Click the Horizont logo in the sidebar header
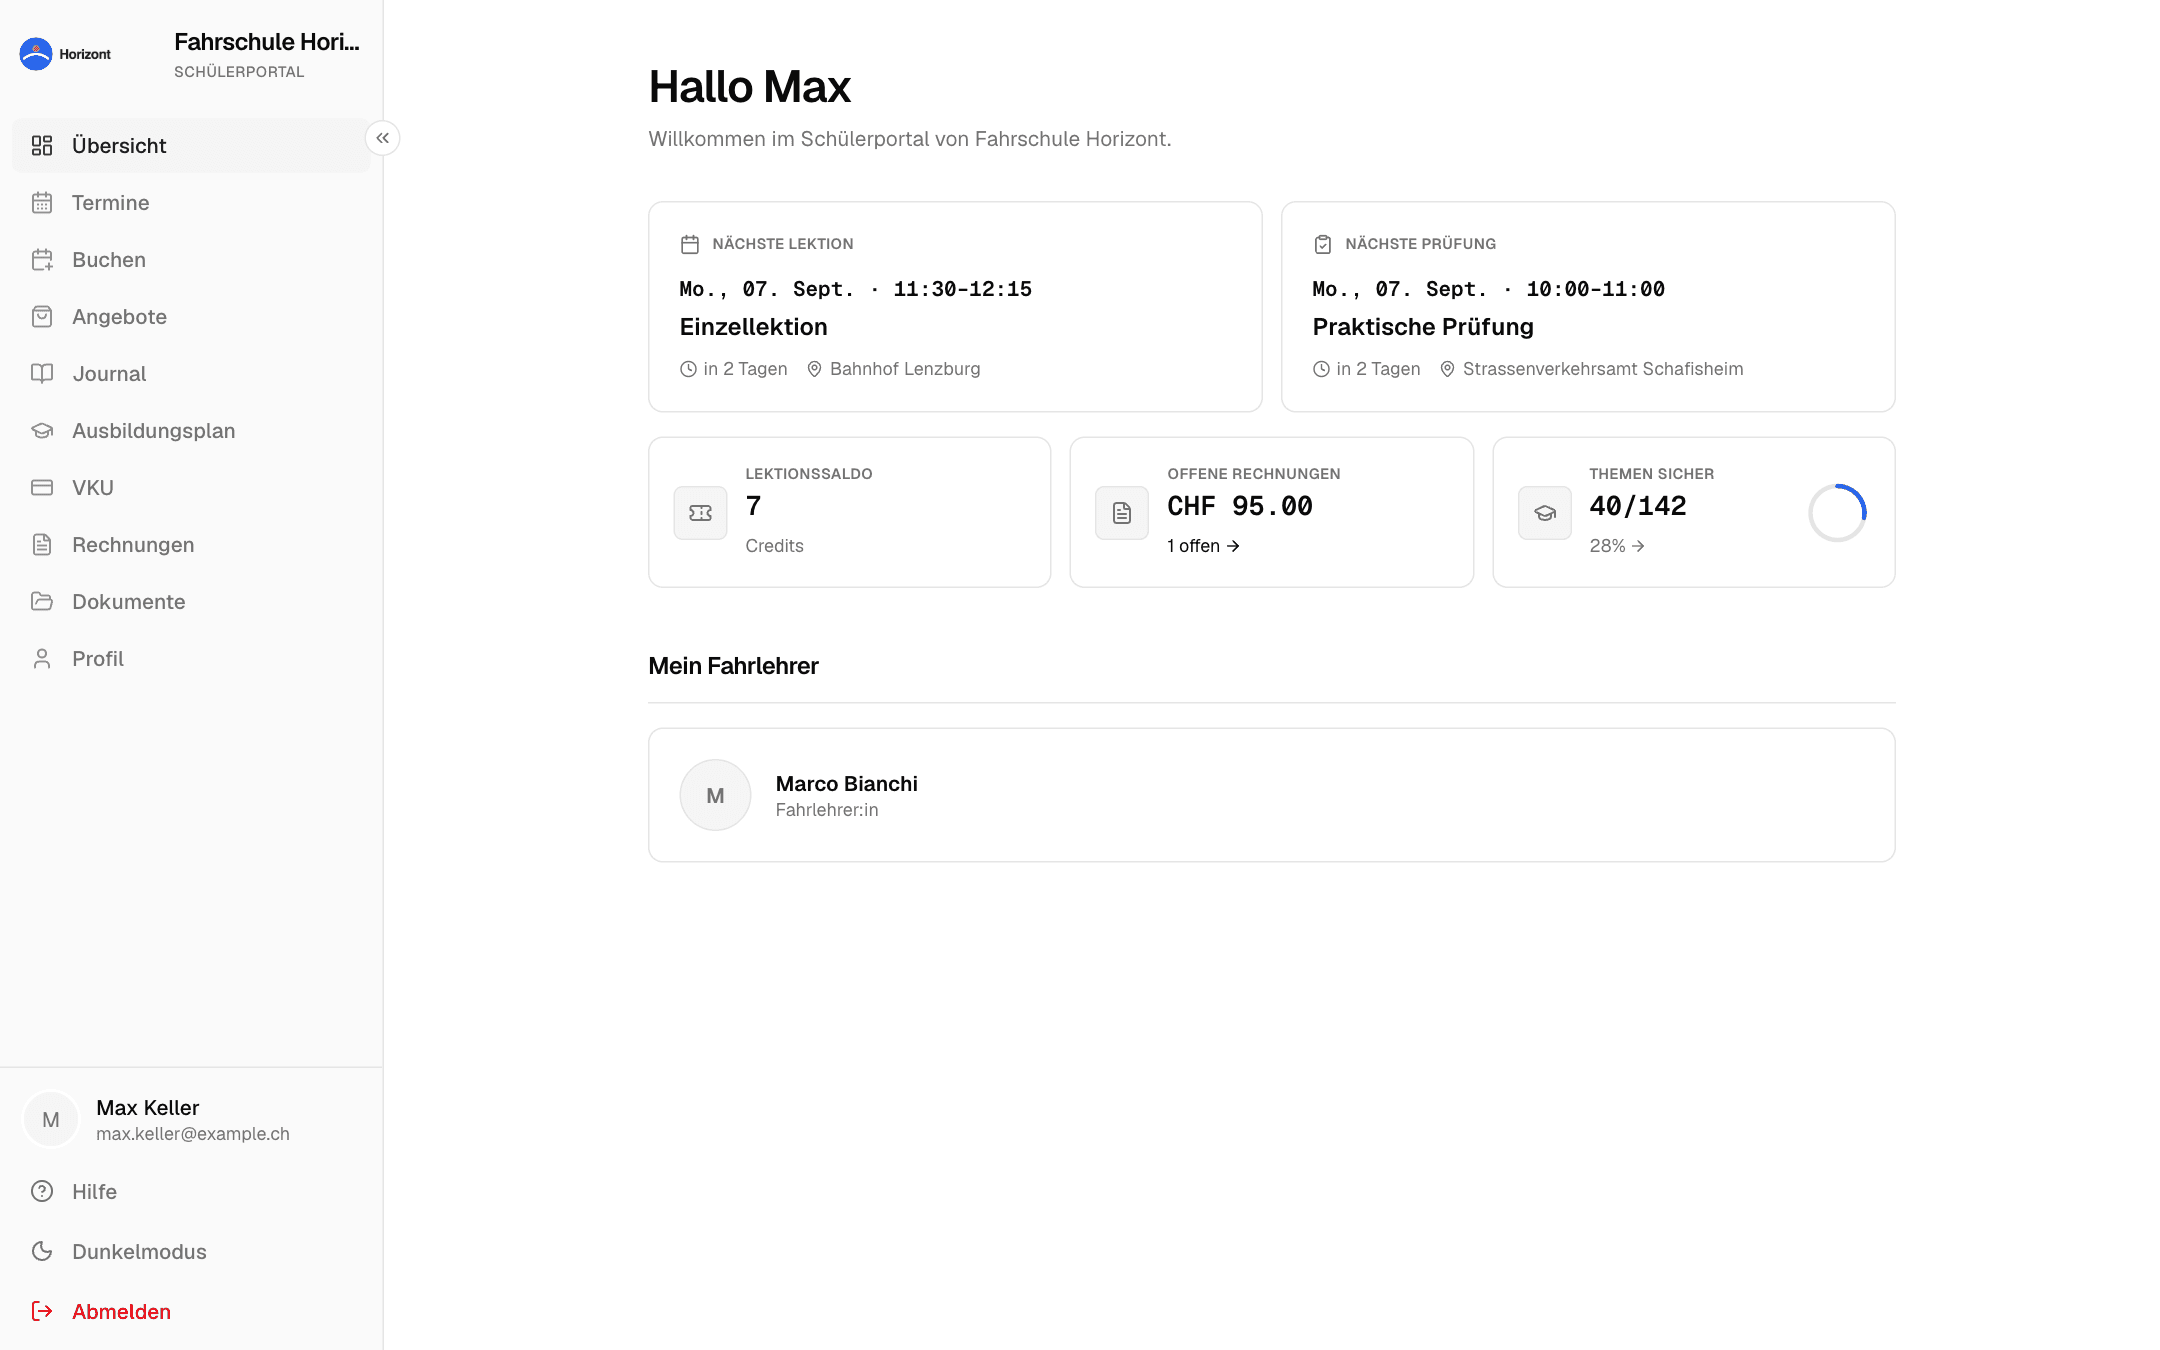Viewport: 2160px width, 1350px height. [x=65, y=54]
